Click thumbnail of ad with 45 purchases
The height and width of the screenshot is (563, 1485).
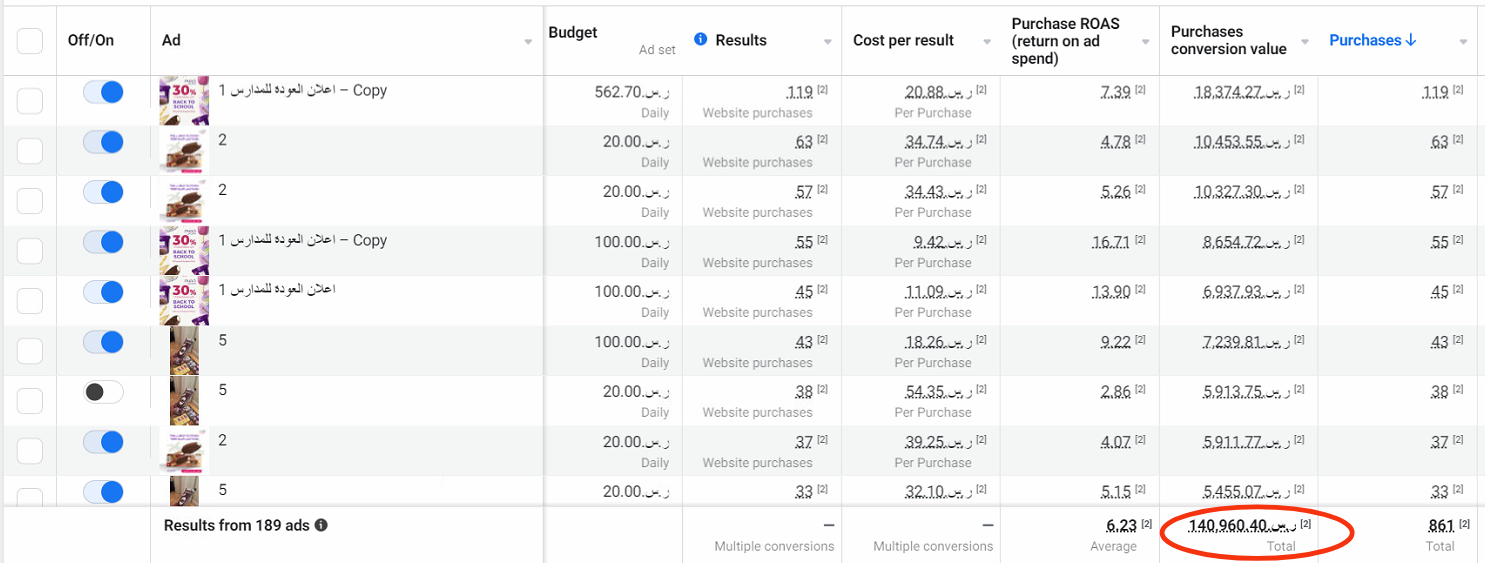[x=184, y=300]
